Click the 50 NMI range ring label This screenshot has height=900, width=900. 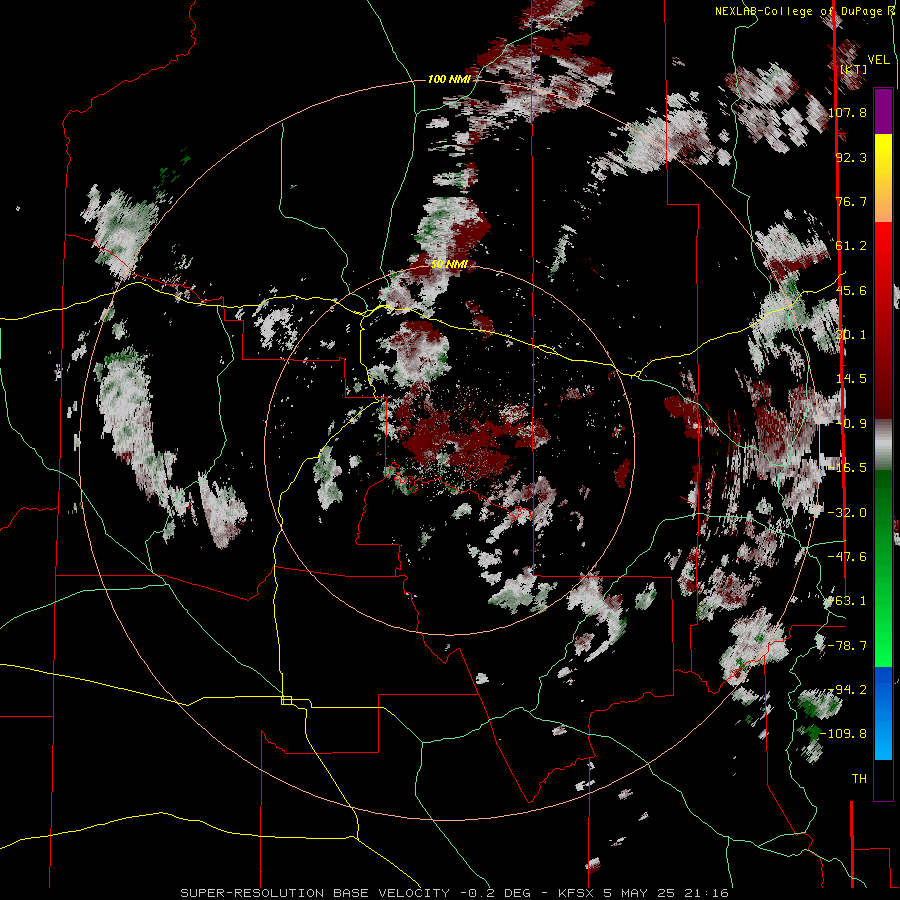click(449, 264)
